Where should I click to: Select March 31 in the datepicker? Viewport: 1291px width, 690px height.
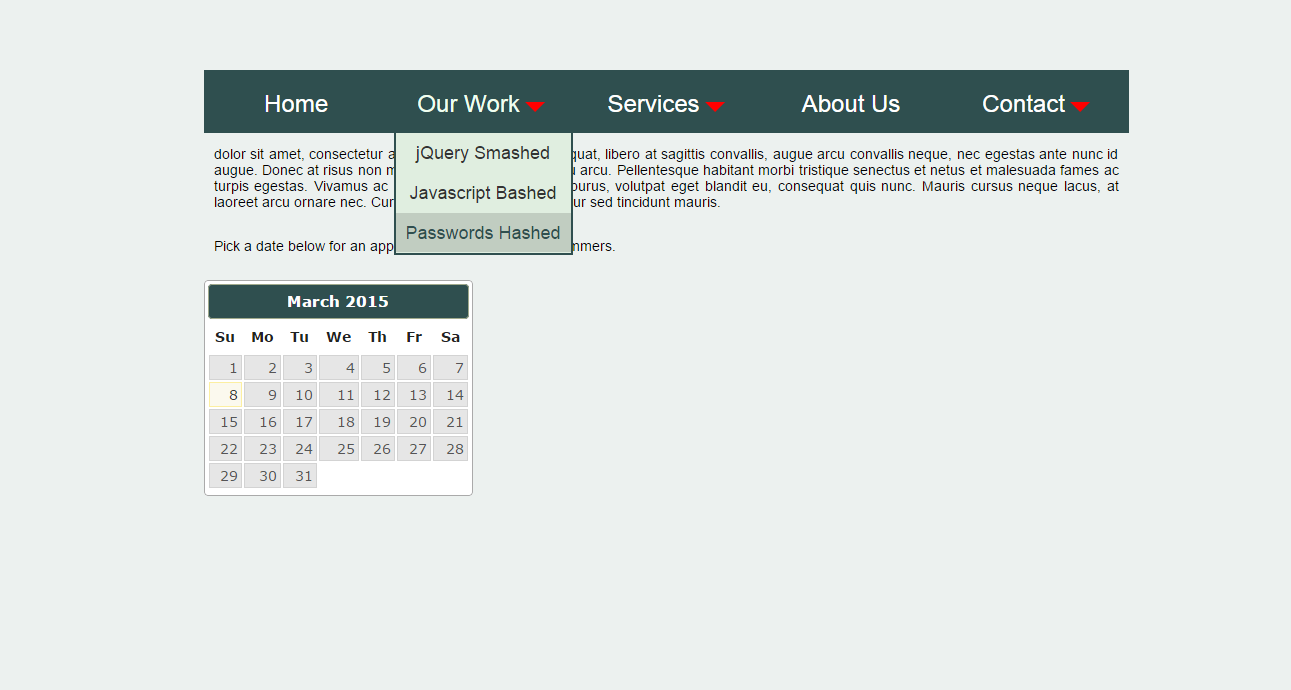300,476
